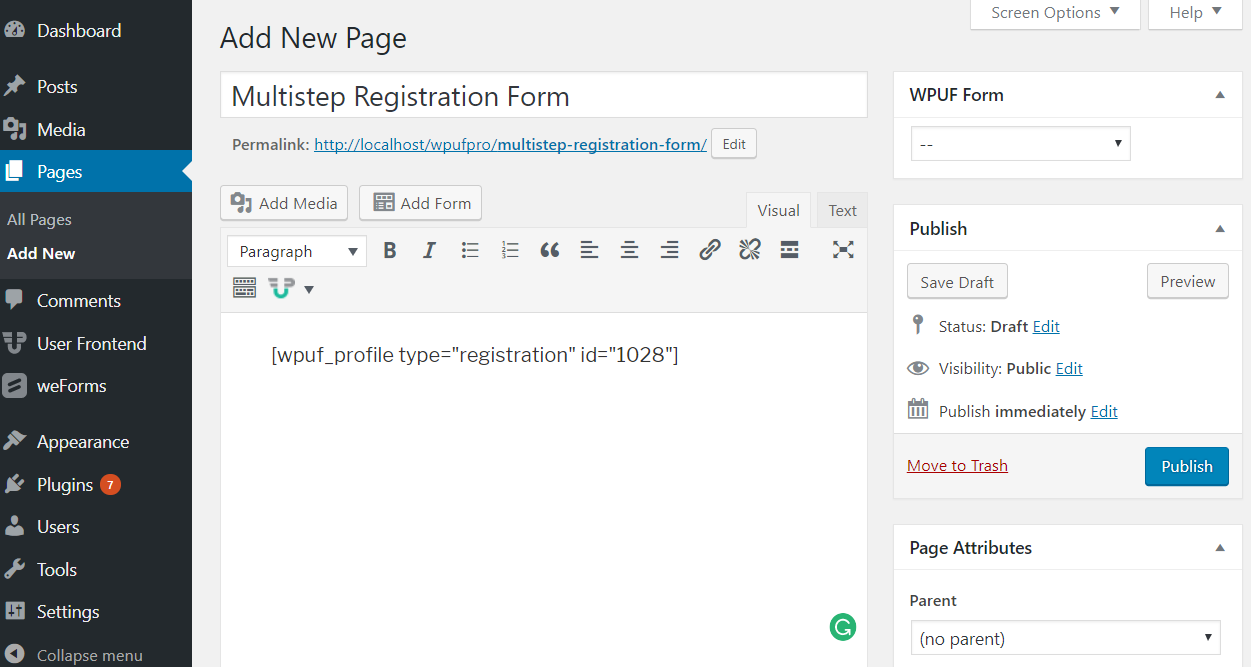
Task: Click the publish calendar icon
Action: (918, 409)
